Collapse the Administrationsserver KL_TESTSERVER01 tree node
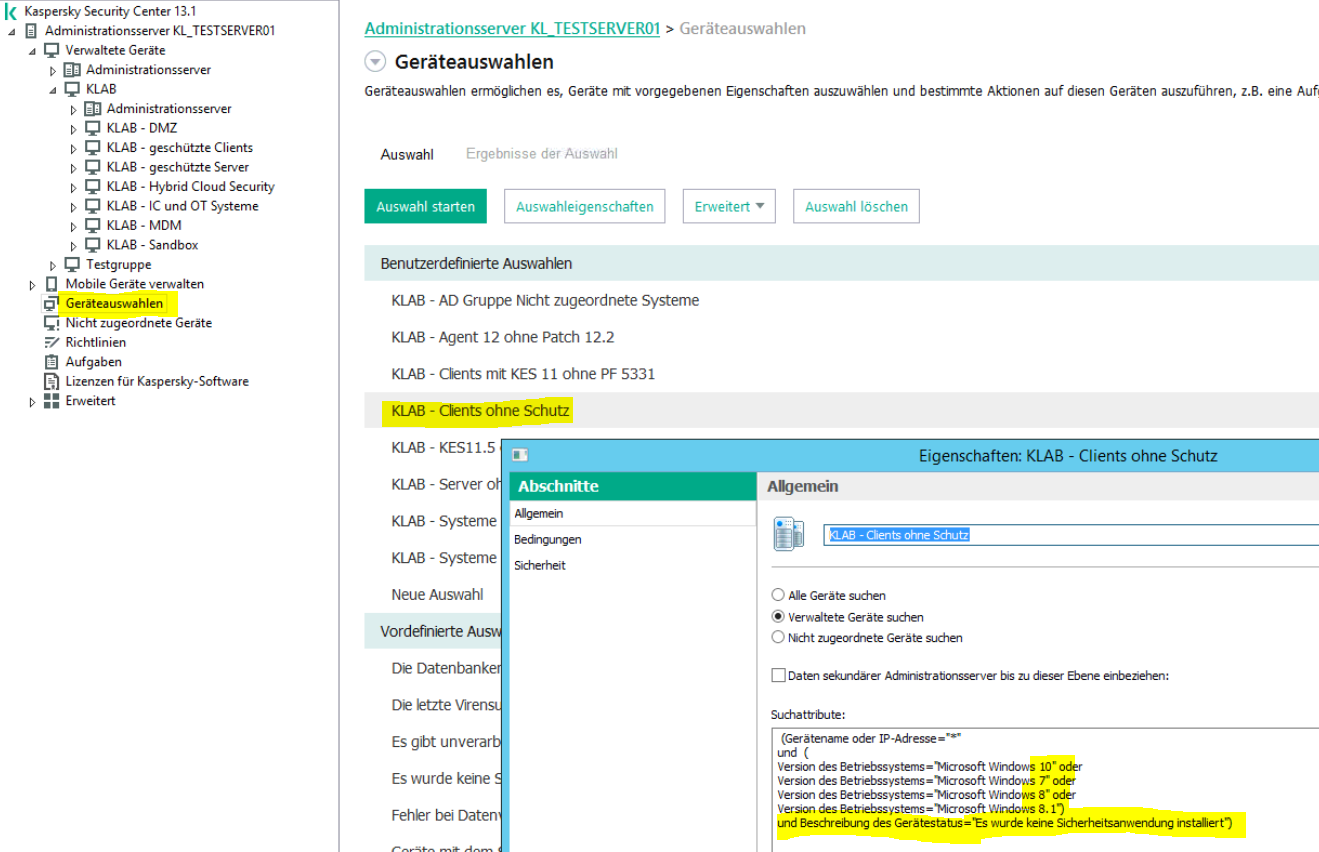1319x852 pixels. [x=12, y=31]
